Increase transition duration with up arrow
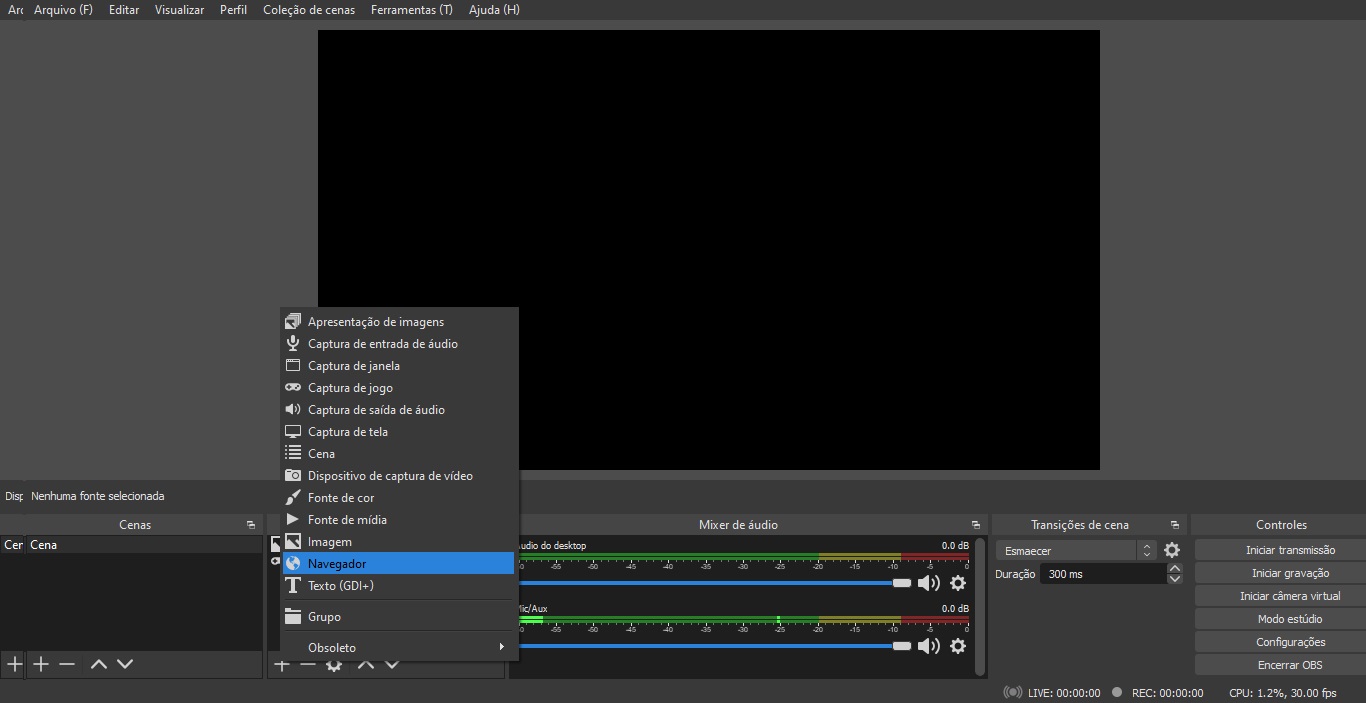This screenshot has height=703, width=1366. (x=1175, y=569)
